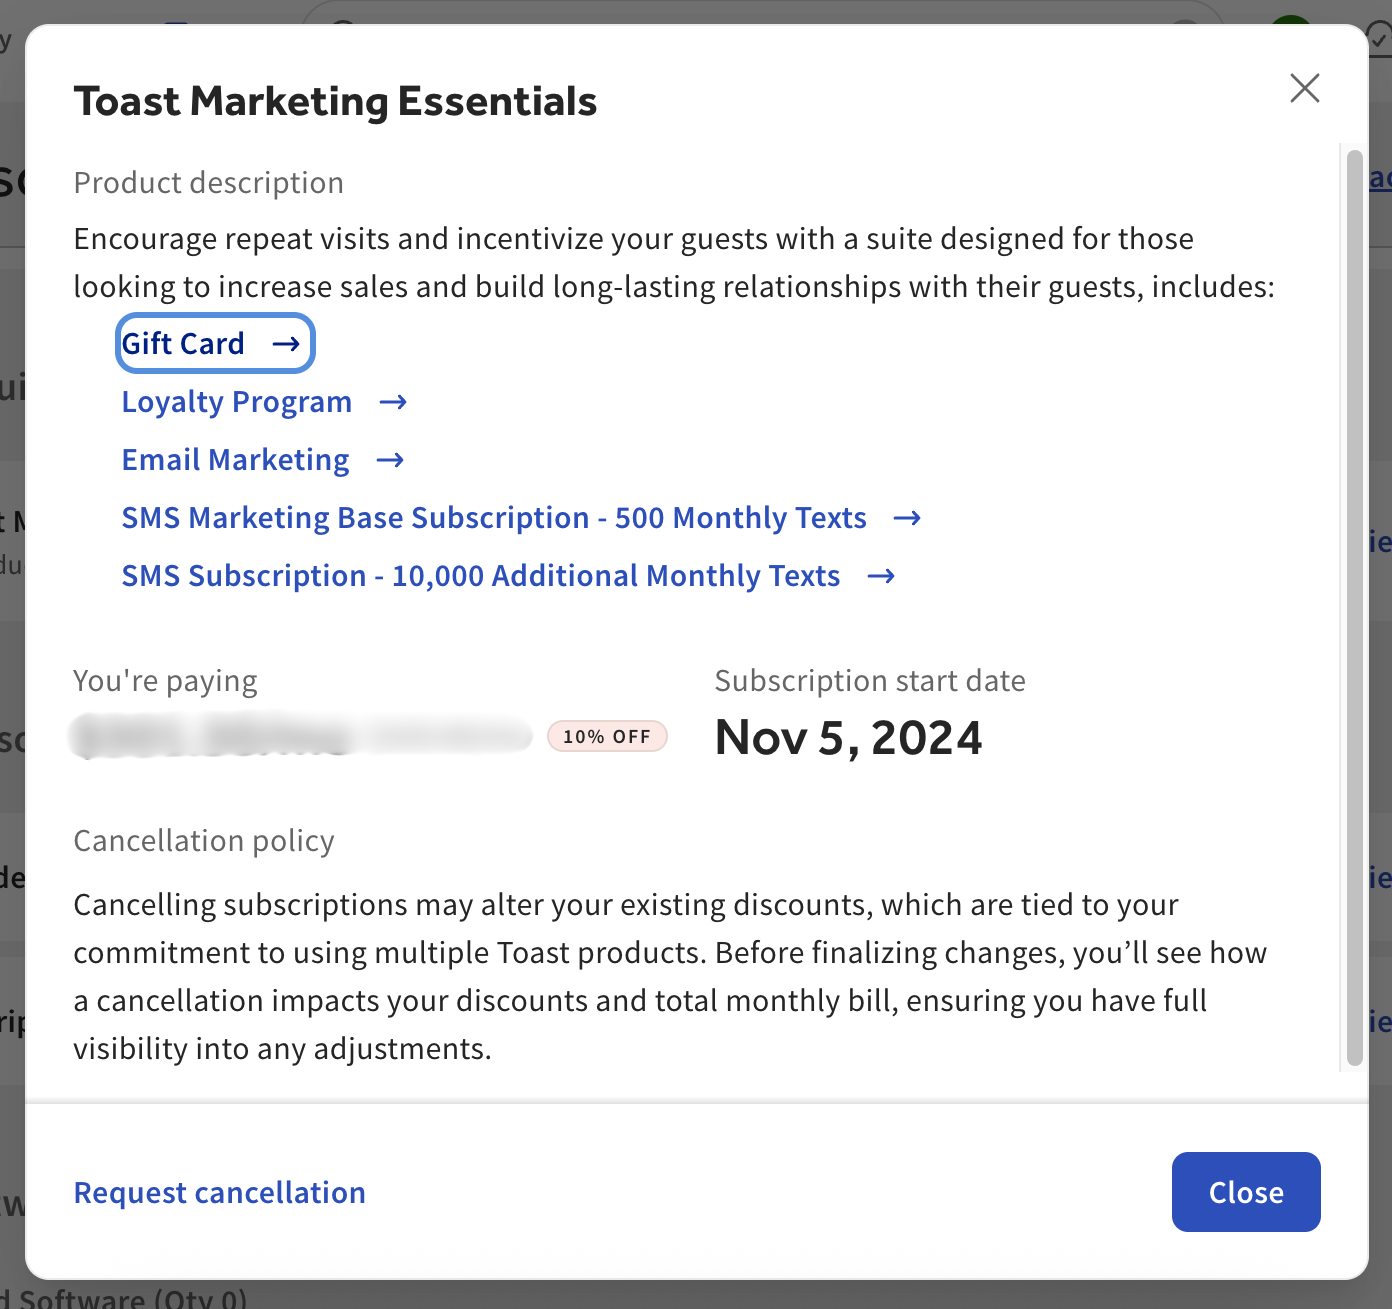The width and height of the screenshot is (1392, 1309).
Task: Click the arrow after SMS Marketing Base Subscription
Action: 907,518
